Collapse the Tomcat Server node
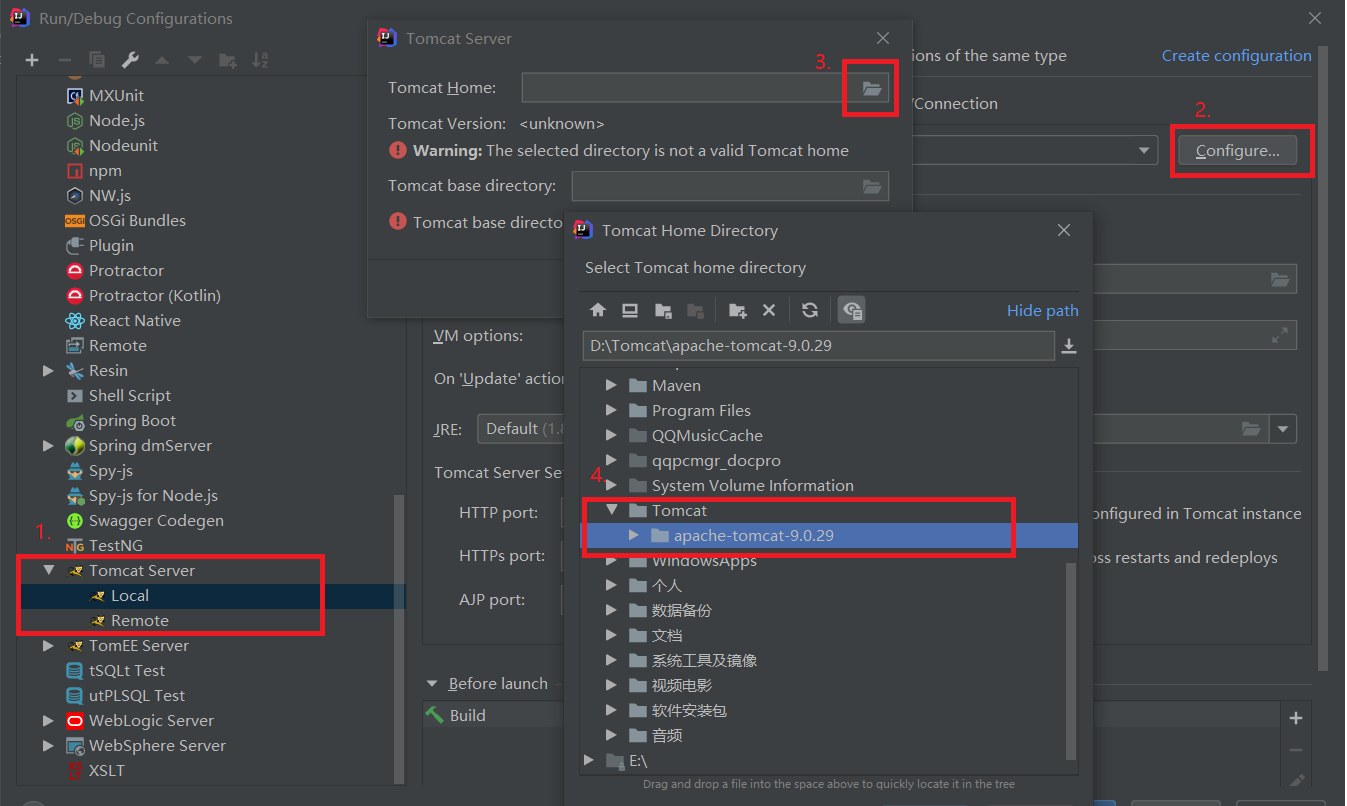Image resolution: width=1347 pixels, height=806 pixels. [x=48, y=570]
